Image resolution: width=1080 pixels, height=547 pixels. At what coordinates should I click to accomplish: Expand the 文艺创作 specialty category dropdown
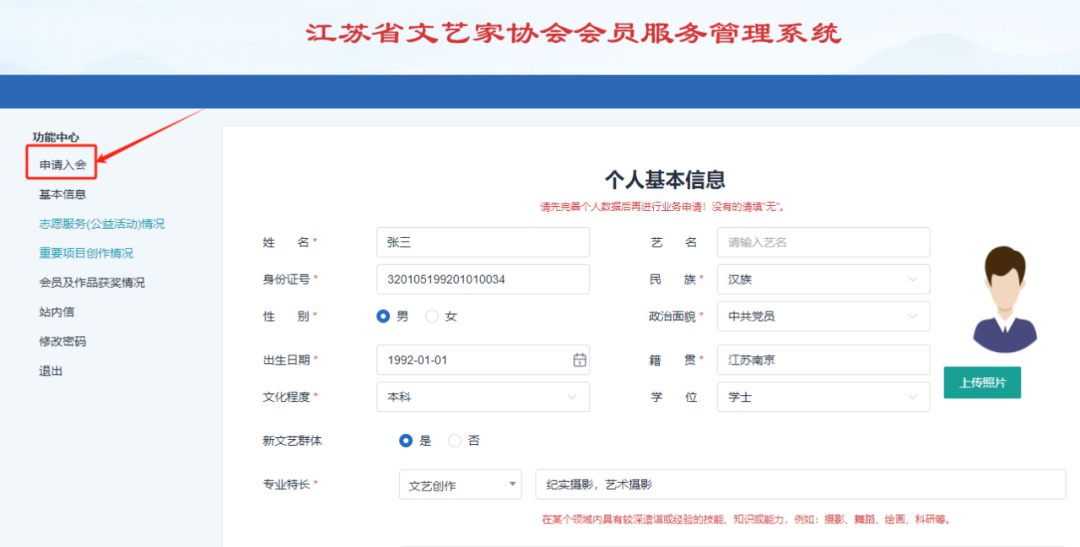460,485
